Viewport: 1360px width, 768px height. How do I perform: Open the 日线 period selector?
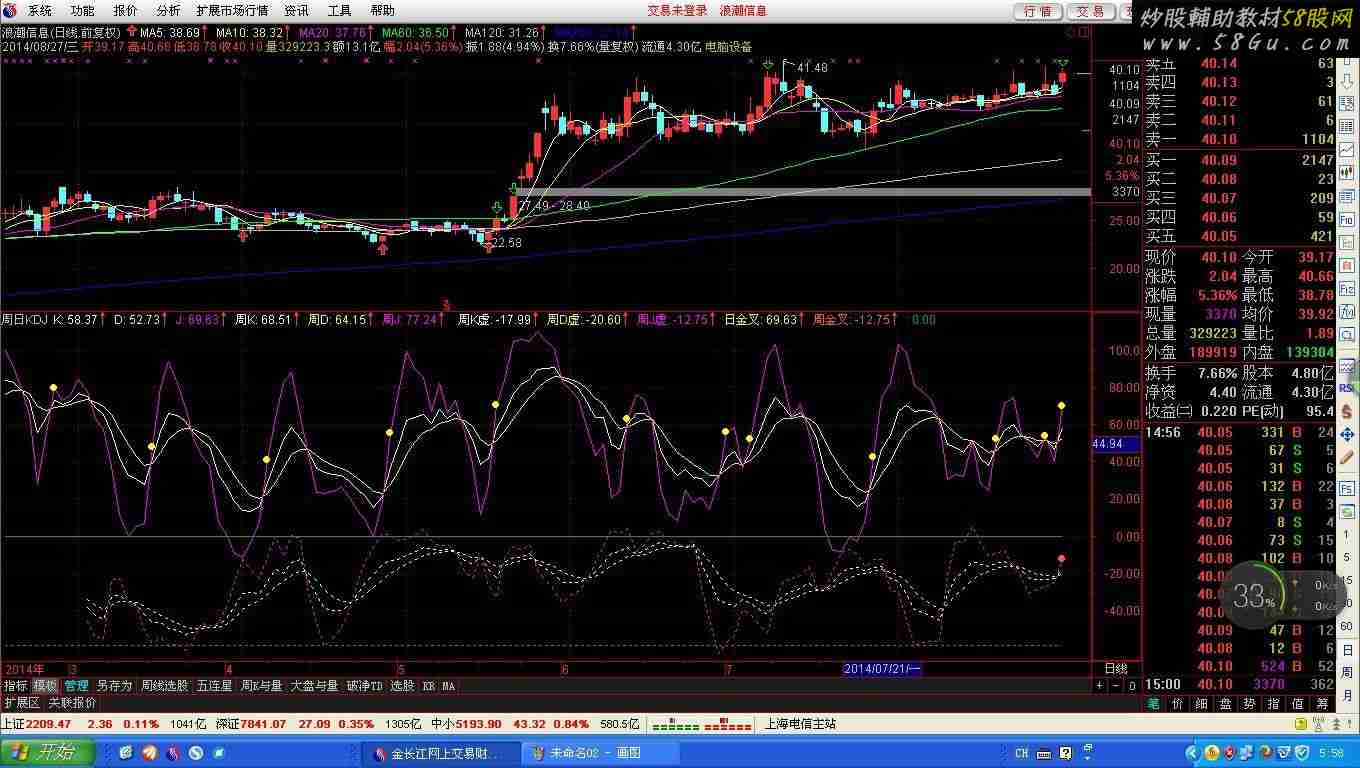click(x=1115, y=668)
